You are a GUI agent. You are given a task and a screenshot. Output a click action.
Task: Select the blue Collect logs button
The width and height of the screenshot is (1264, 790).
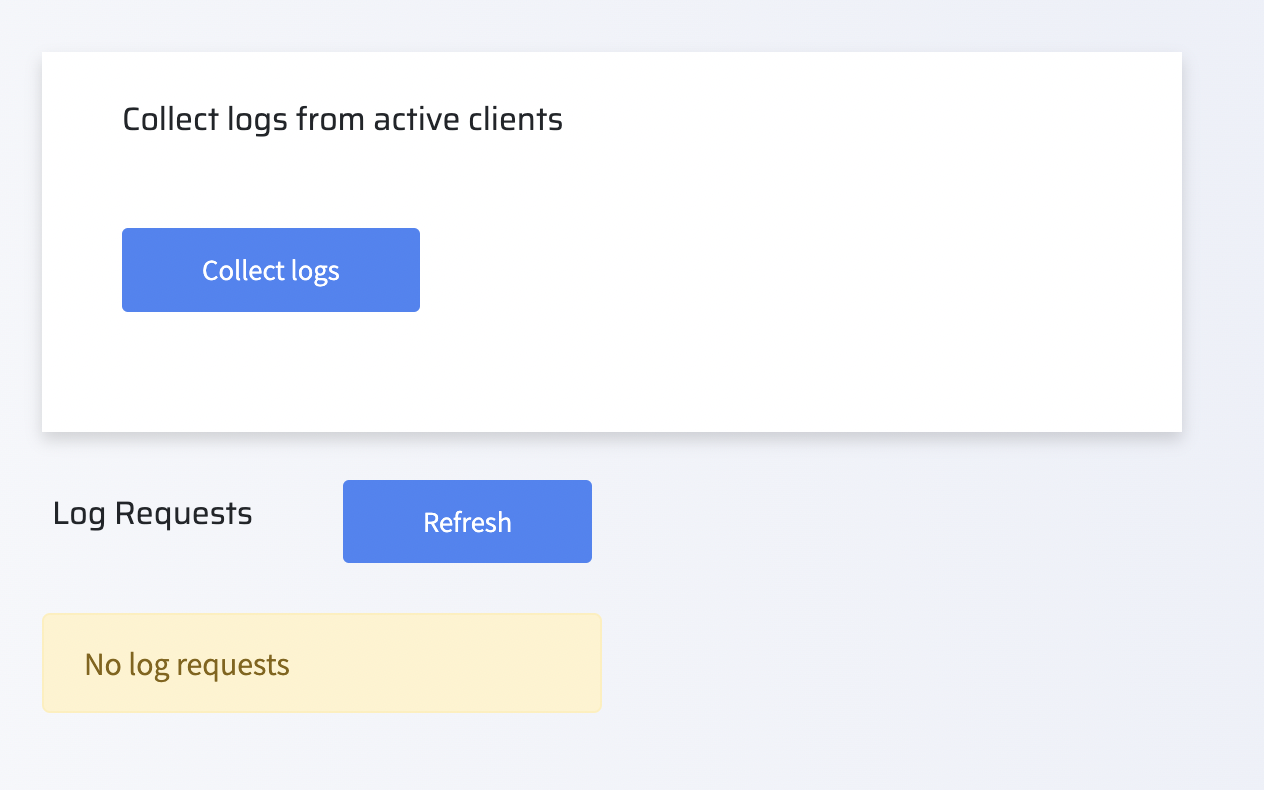click(270, 270)
